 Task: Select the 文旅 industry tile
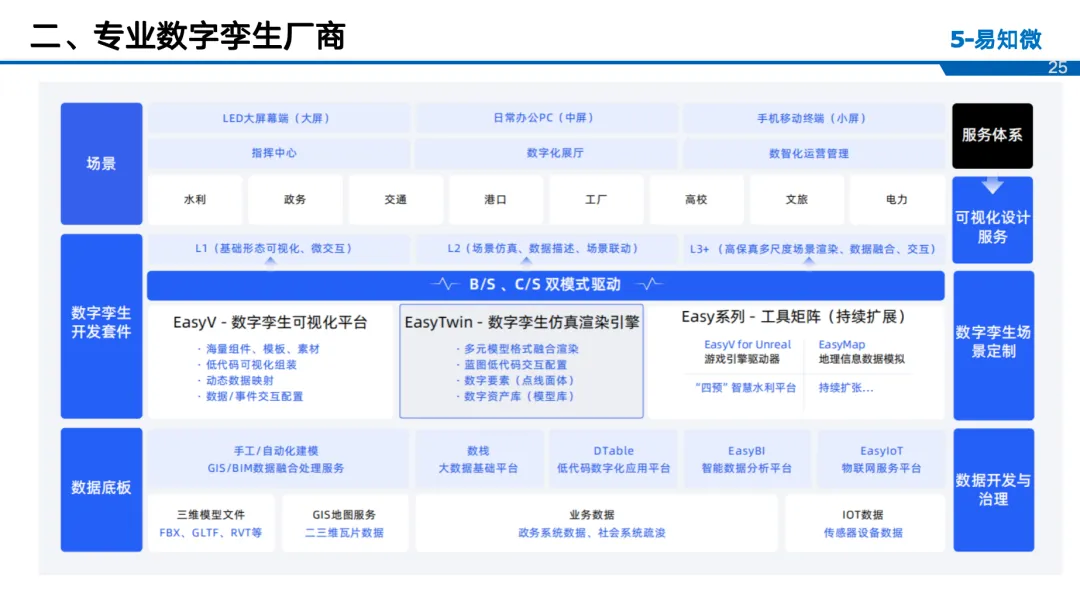point(796,200)
